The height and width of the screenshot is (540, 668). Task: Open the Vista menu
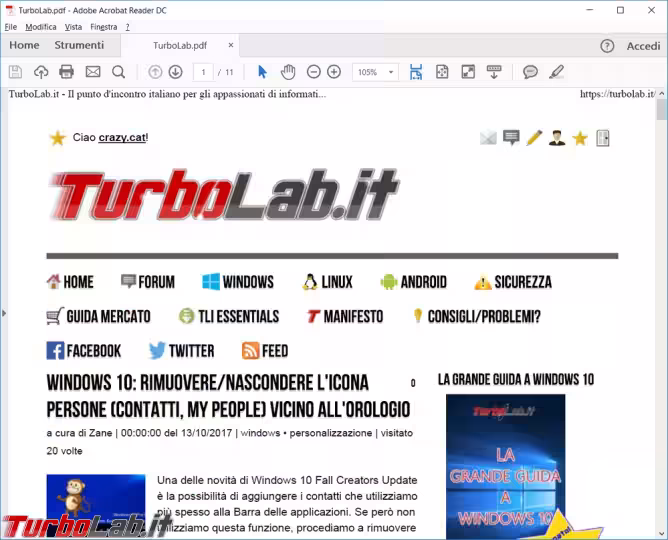(x=73, y=27)
